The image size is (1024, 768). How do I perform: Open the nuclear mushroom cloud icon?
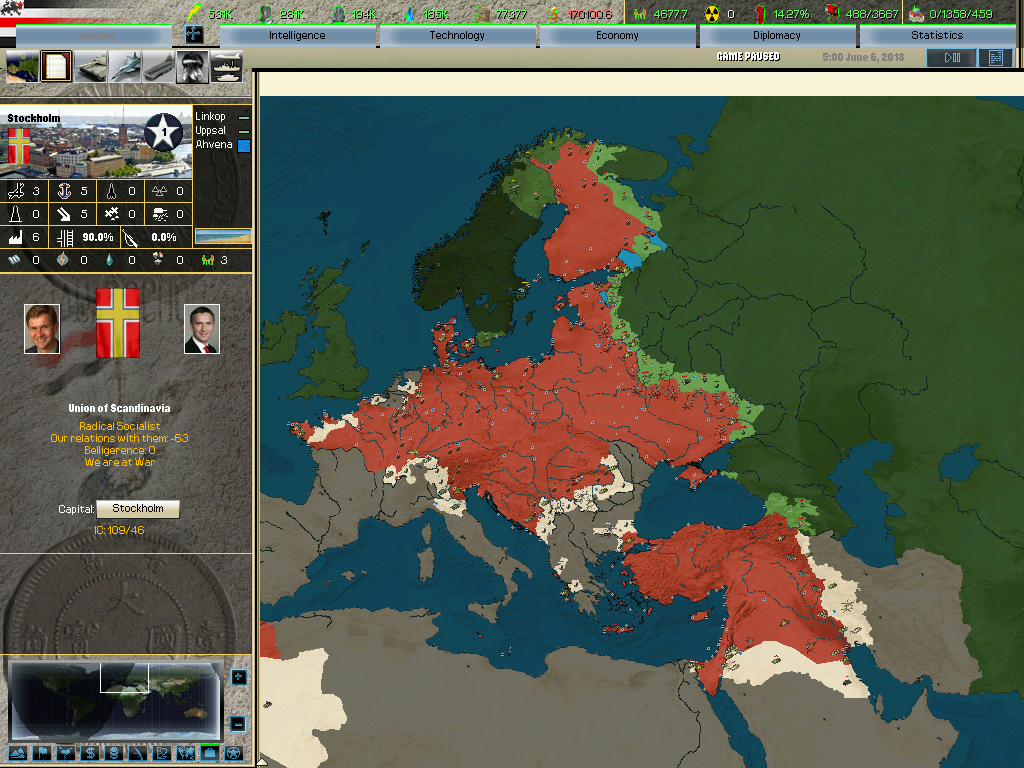pos(193,67)
